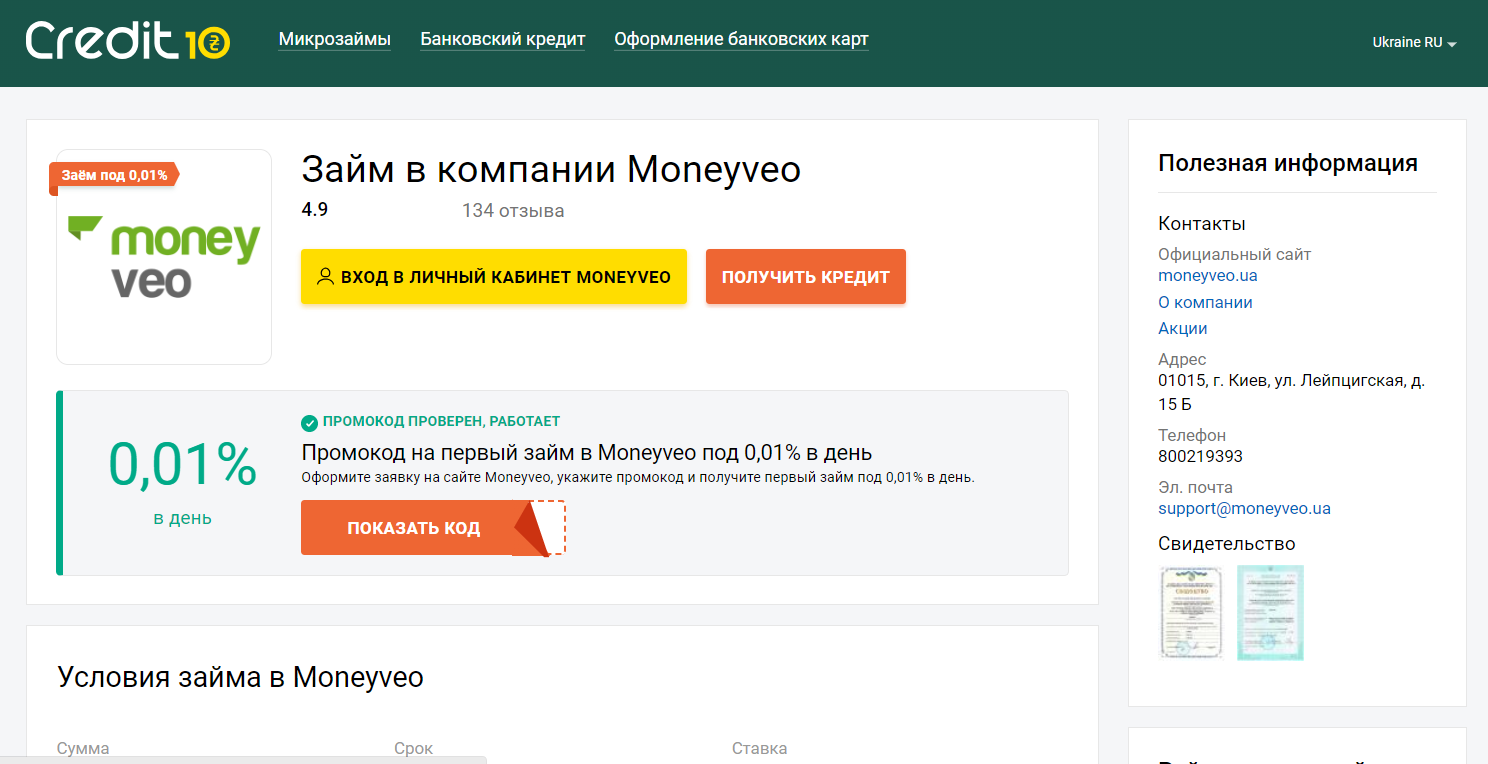Click the Получить кредит button
1488x764 pixels.
pos(806,277)
